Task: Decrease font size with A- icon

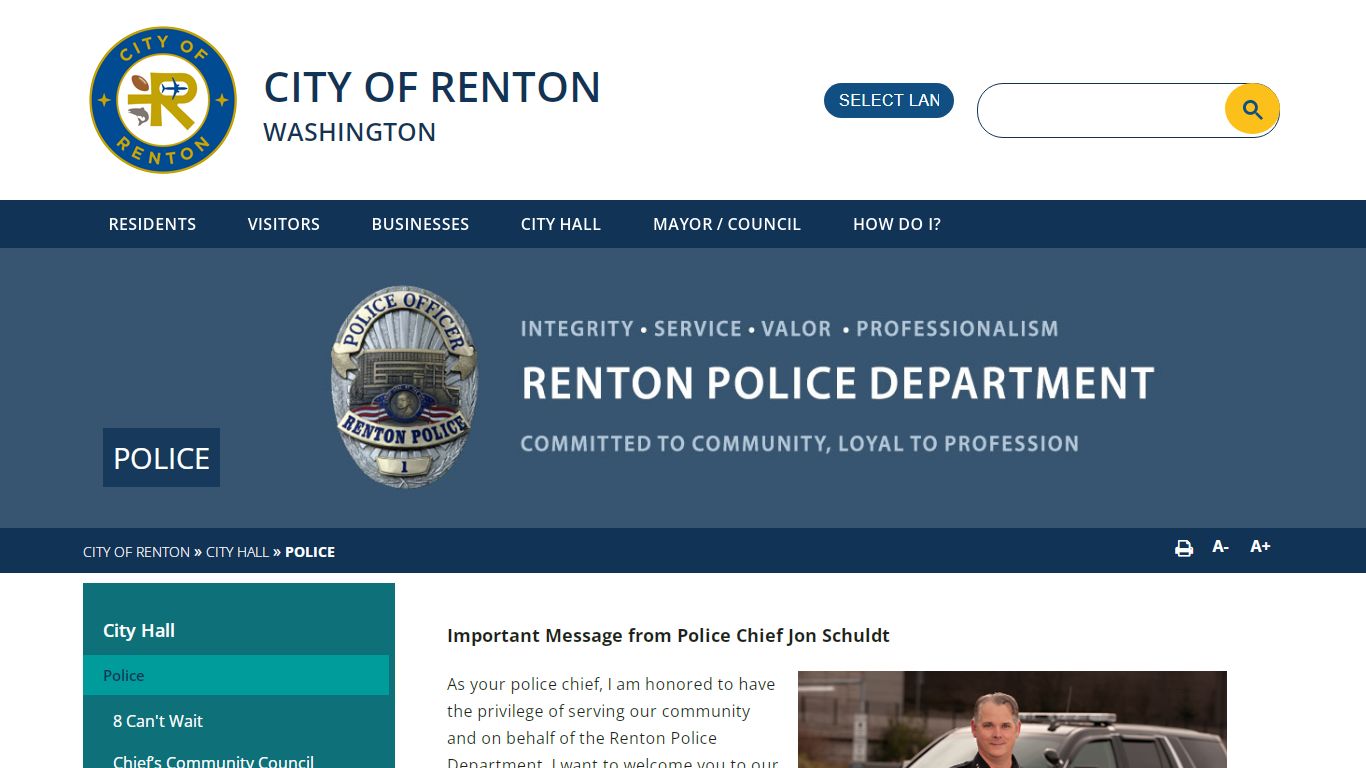Action: pos(1220,547)
